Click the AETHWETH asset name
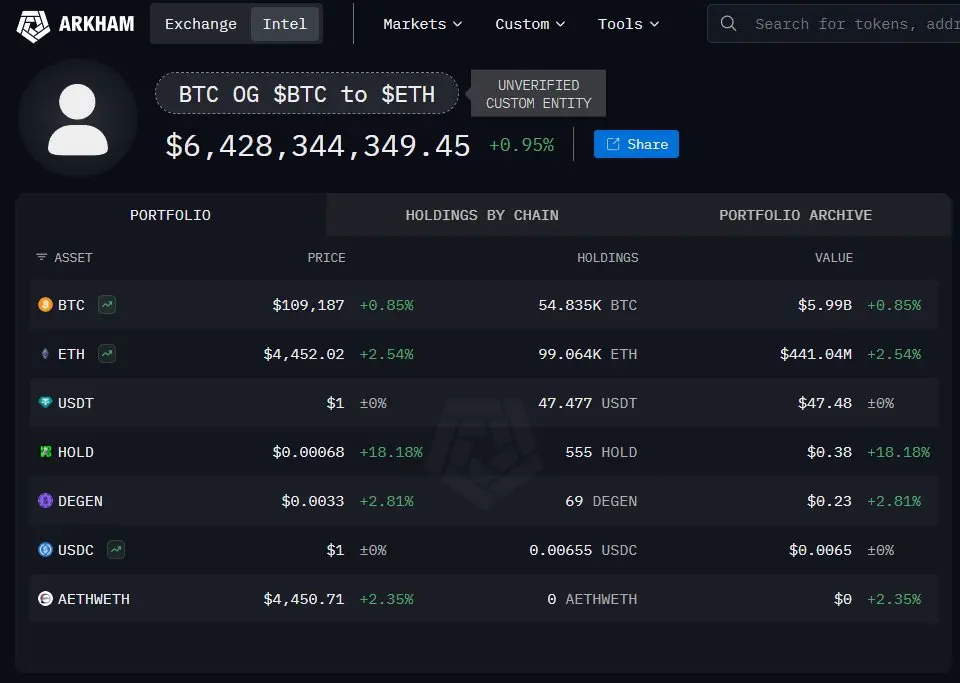960x683 pixels. click(x=94, y=599)
